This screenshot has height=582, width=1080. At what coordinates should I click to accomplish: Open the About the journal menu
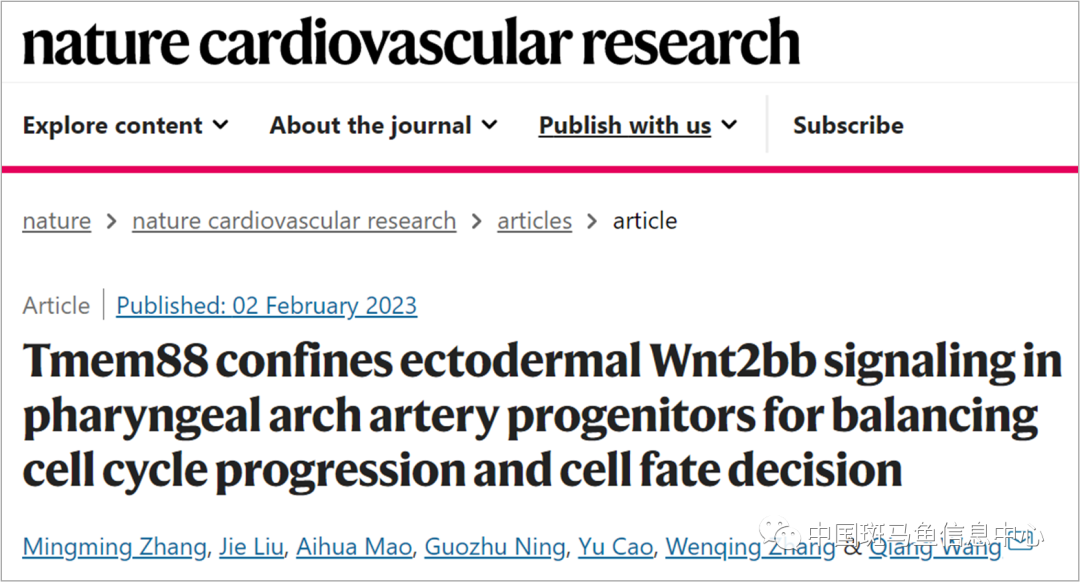pyautogui.click(x=370, y=125)
